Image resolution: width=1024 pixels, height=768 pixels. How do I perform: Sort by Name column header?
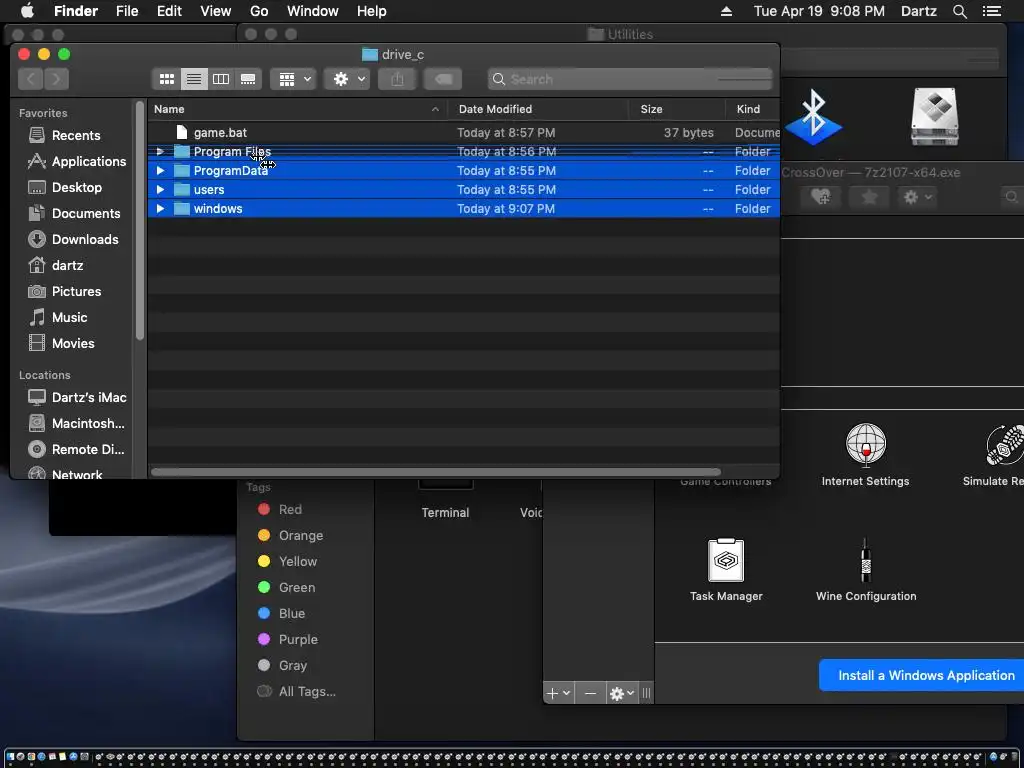coord(298,109)
